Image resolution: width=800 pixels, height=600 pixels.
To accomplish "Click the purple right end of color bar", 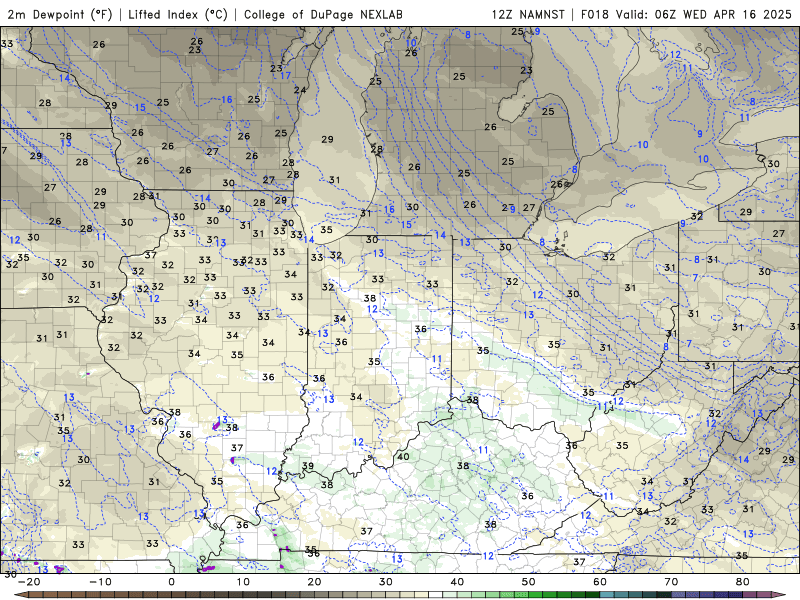I will [778, 595].
